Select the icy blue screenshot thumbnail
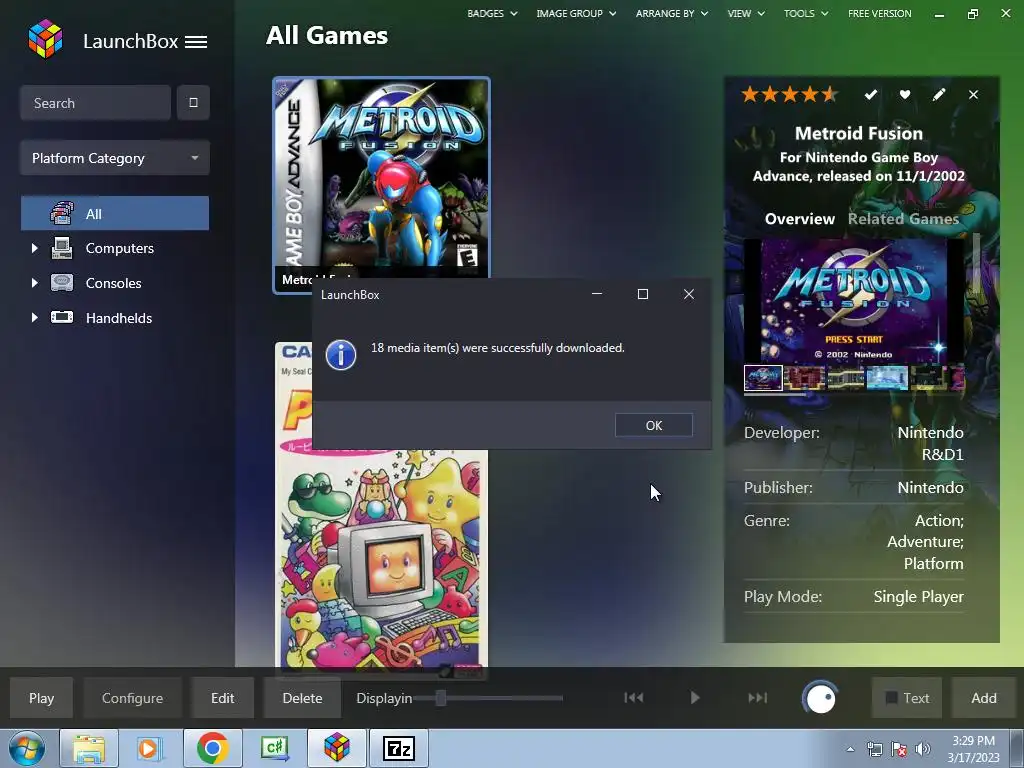The height and width of the screenshot is (768, 1024). [887, 378]
